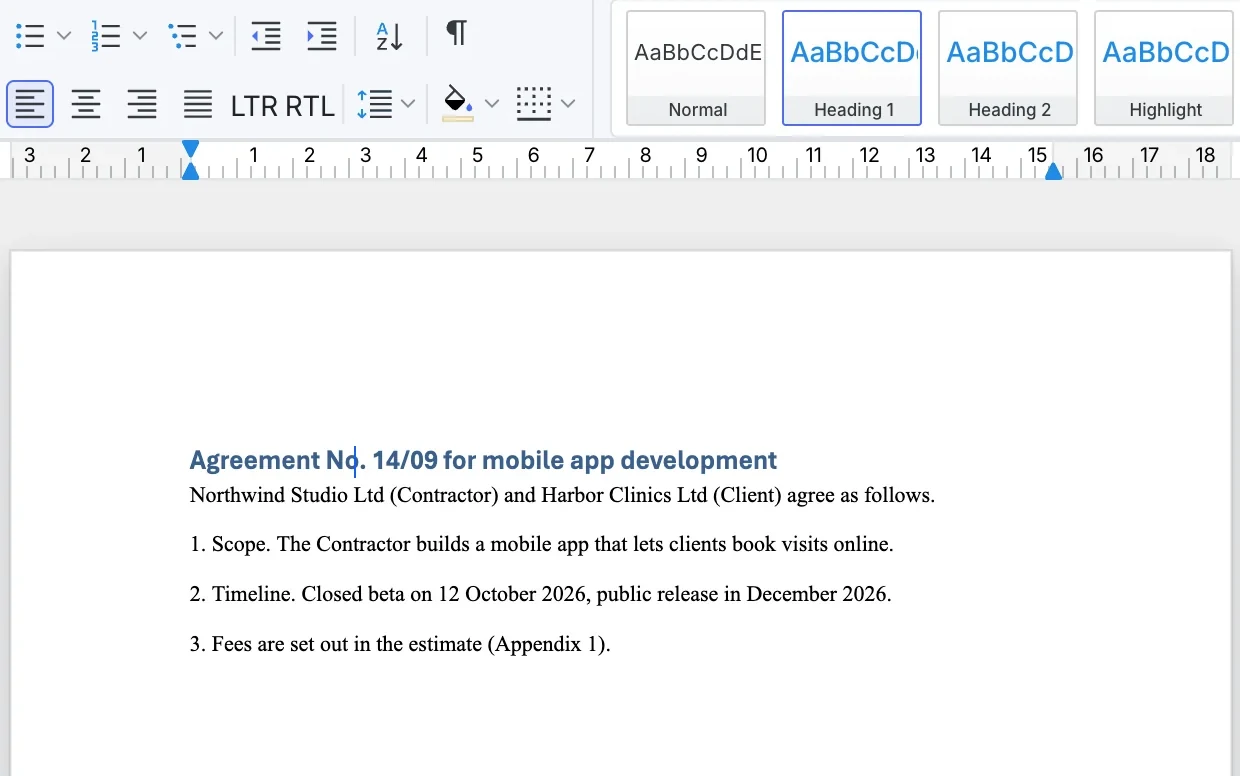Align text left
The height and width of the screenshot is (776, 1240).
pyautogui.click(x=30, y=104)
